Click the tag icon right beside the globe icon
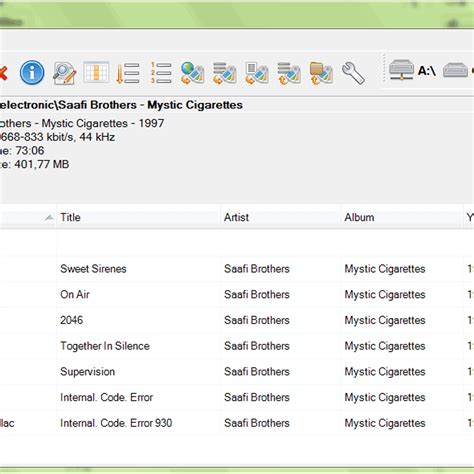Viewport: 474px width, 474px height. pyautogui.click(x=225, y=73)
